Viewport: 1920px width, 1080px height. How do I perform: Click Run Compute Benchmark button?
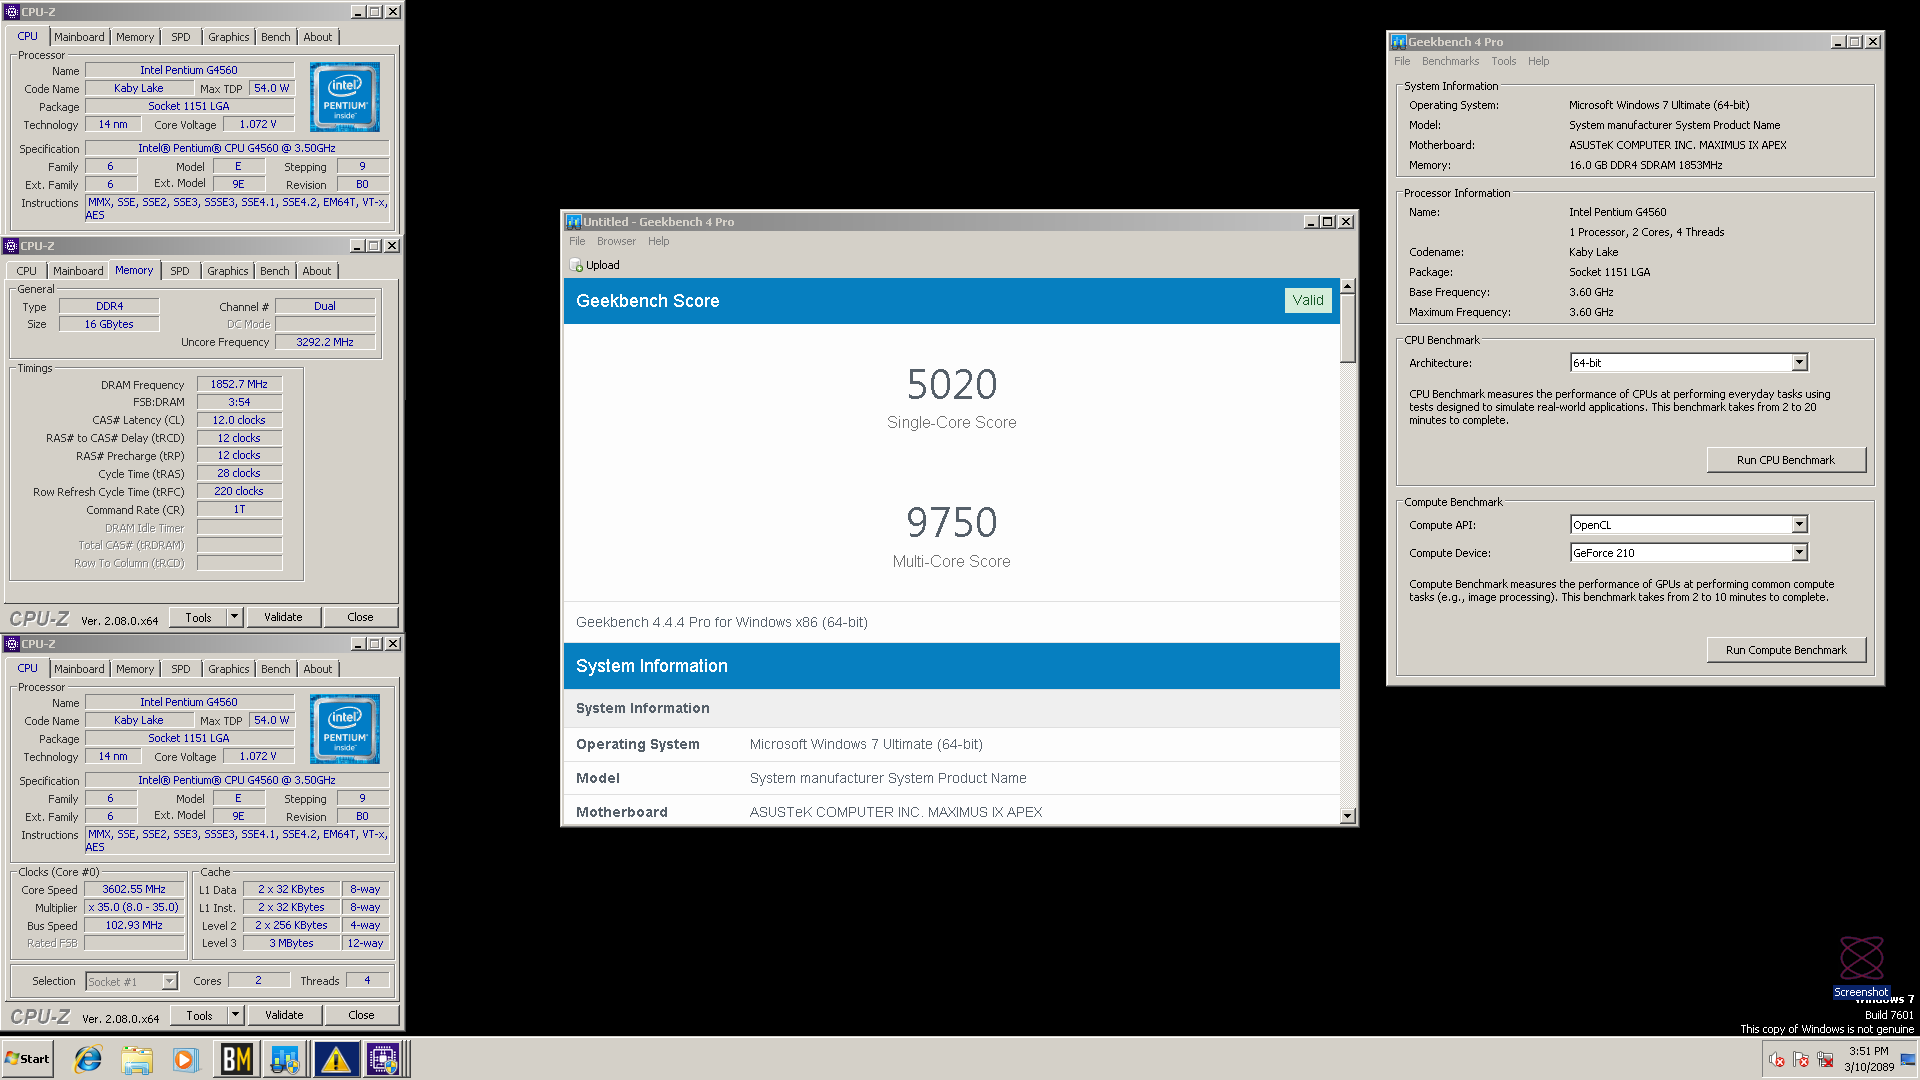(x=1786, y=650)
